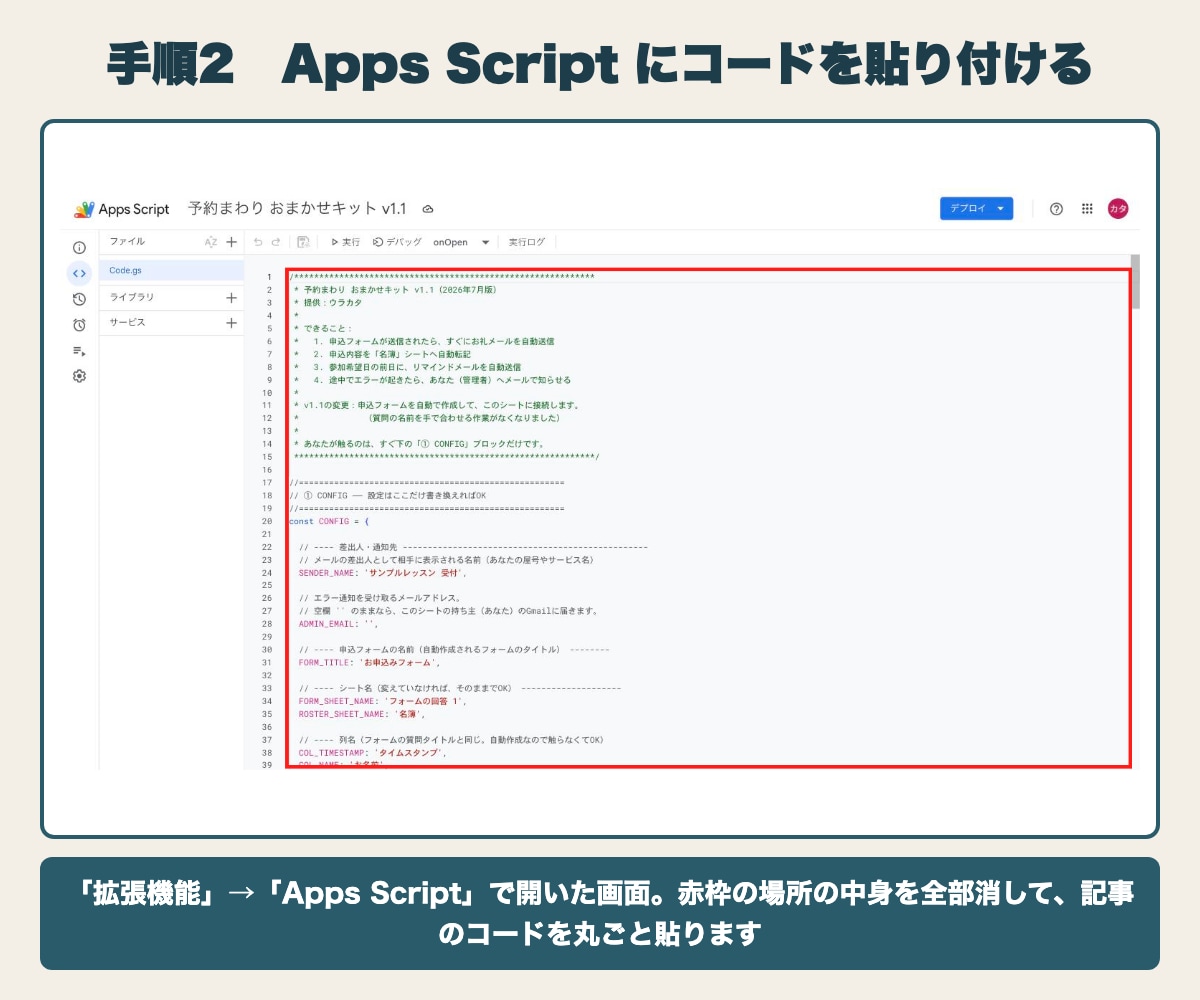1200x1000 pixels.
Task: Select the Editor code icon in sidebar
Action: pyautogui.click(x=79, y=273)
